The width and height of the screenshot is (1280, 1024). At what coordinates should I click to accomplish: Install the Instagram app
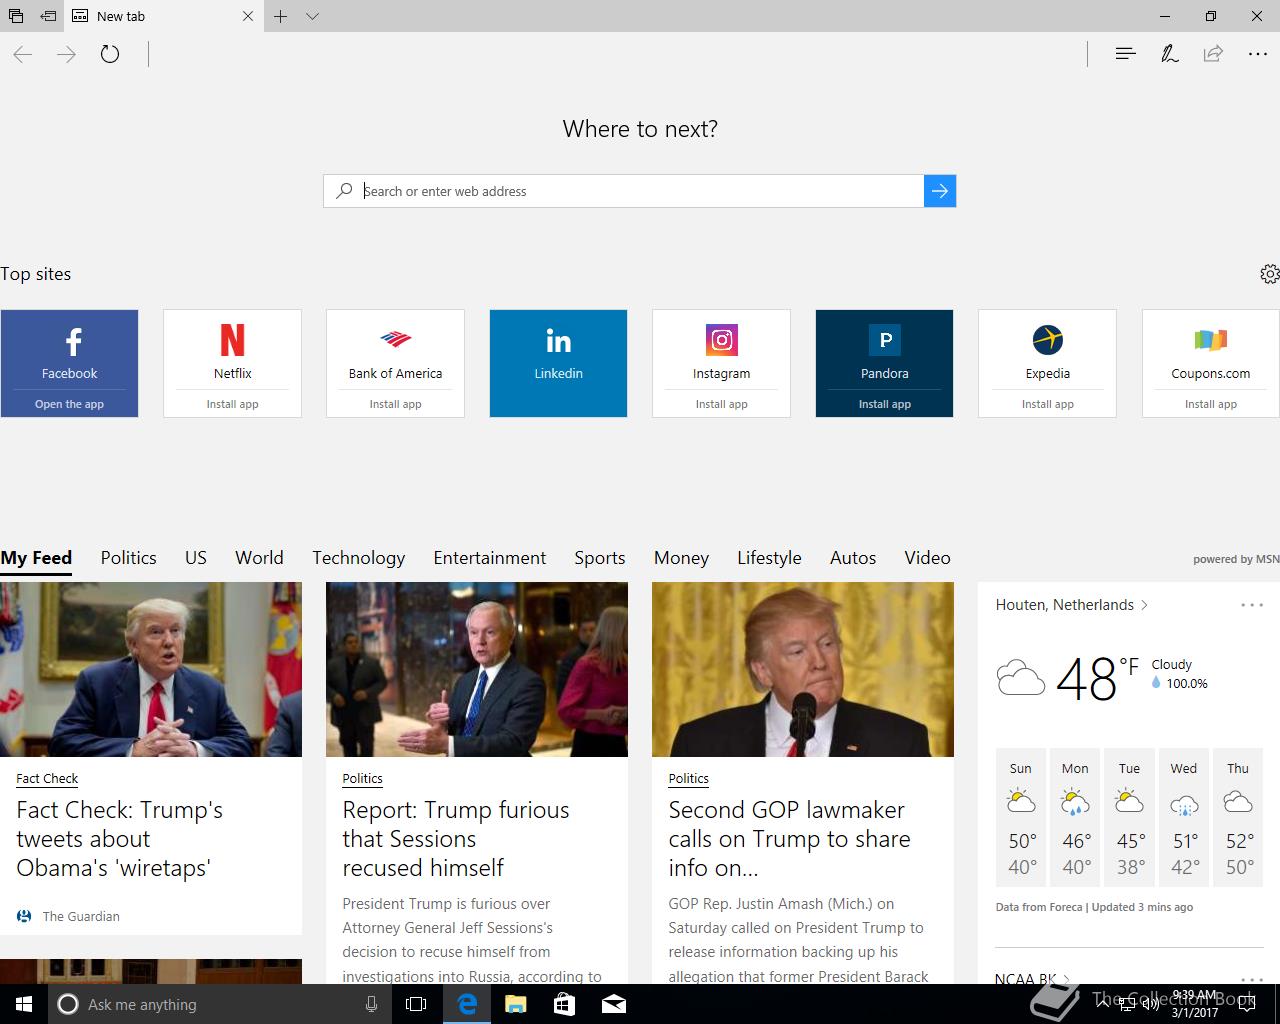pos(721,404)
